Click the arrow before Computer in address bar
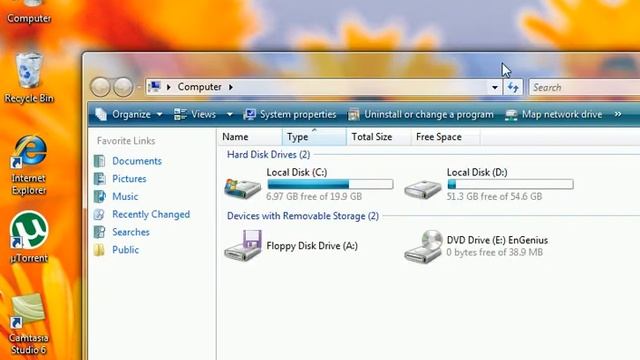This screenshot has height=360, width=640. coord(169,87)
